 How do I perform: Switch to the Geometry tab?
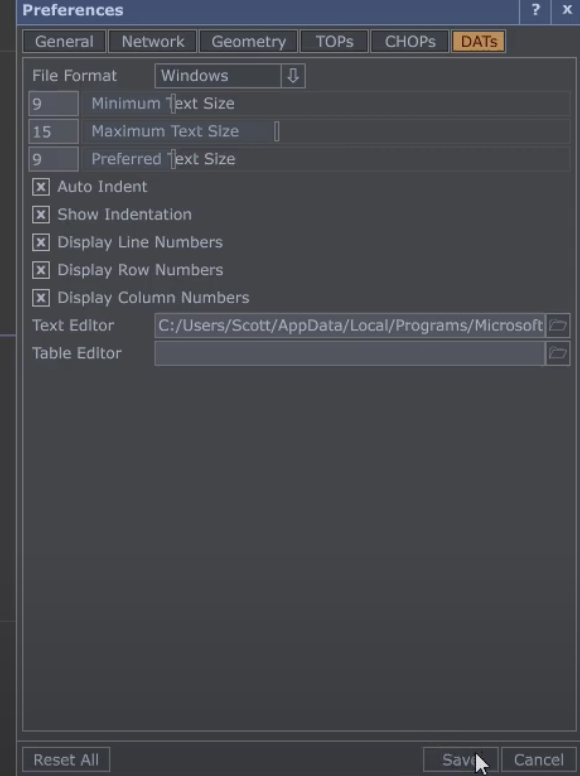[248, 42]
